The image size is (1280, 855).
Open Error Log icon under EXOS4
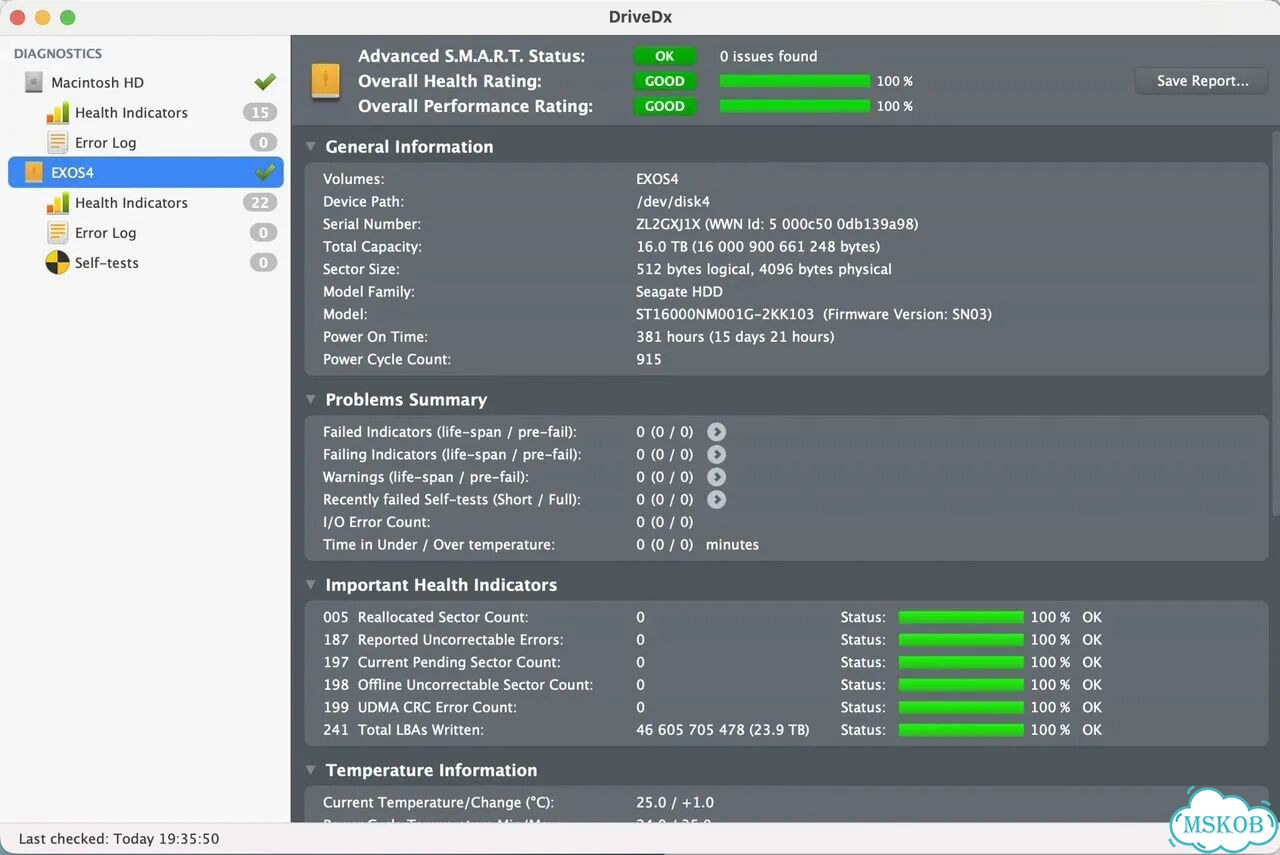[x=58, y=233]
